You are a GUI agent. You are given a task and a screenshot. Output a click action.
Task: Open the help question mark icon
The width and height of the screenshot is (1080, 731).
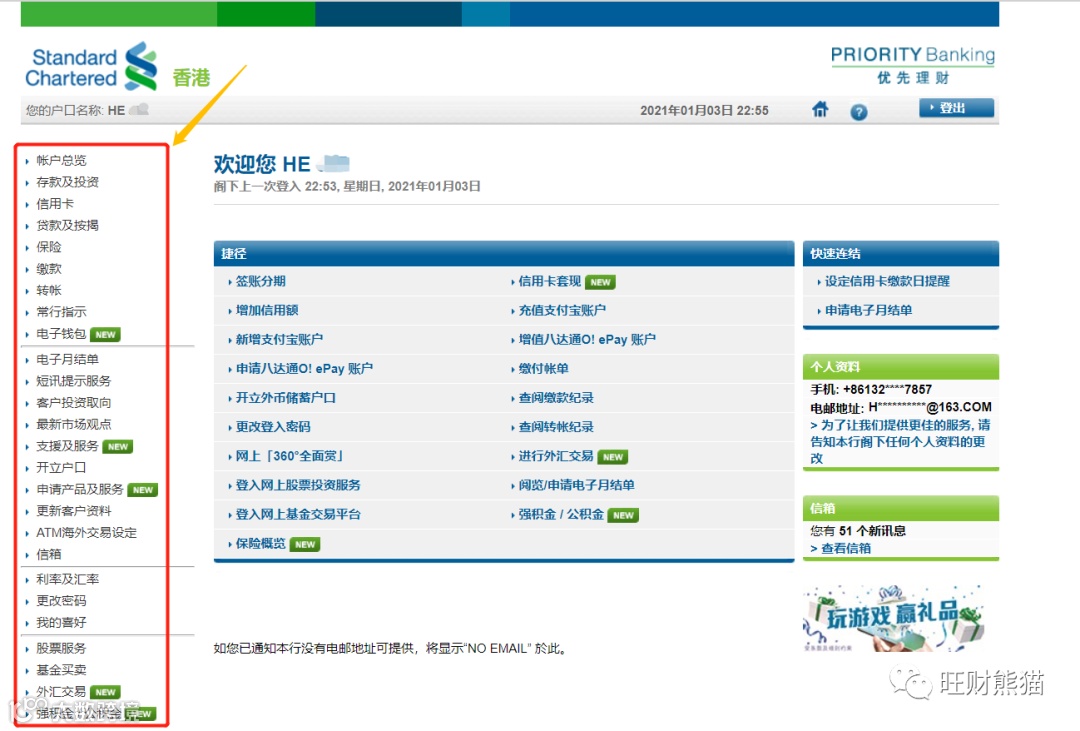point(858,112)
